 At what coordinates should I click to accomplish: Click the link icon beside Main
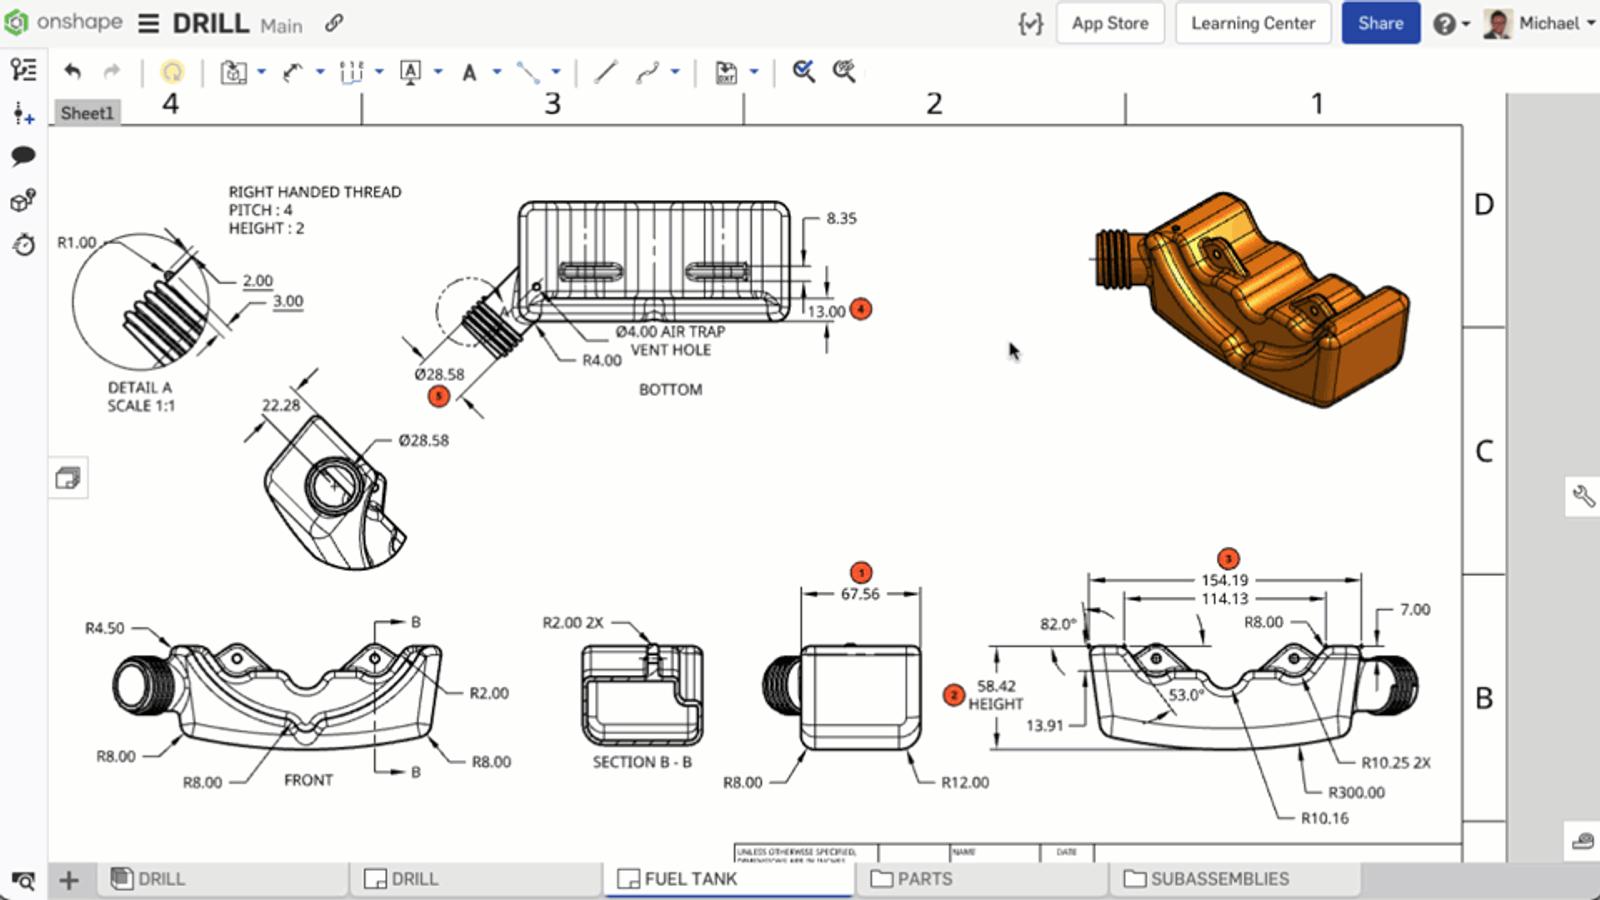tap(334, 23)
